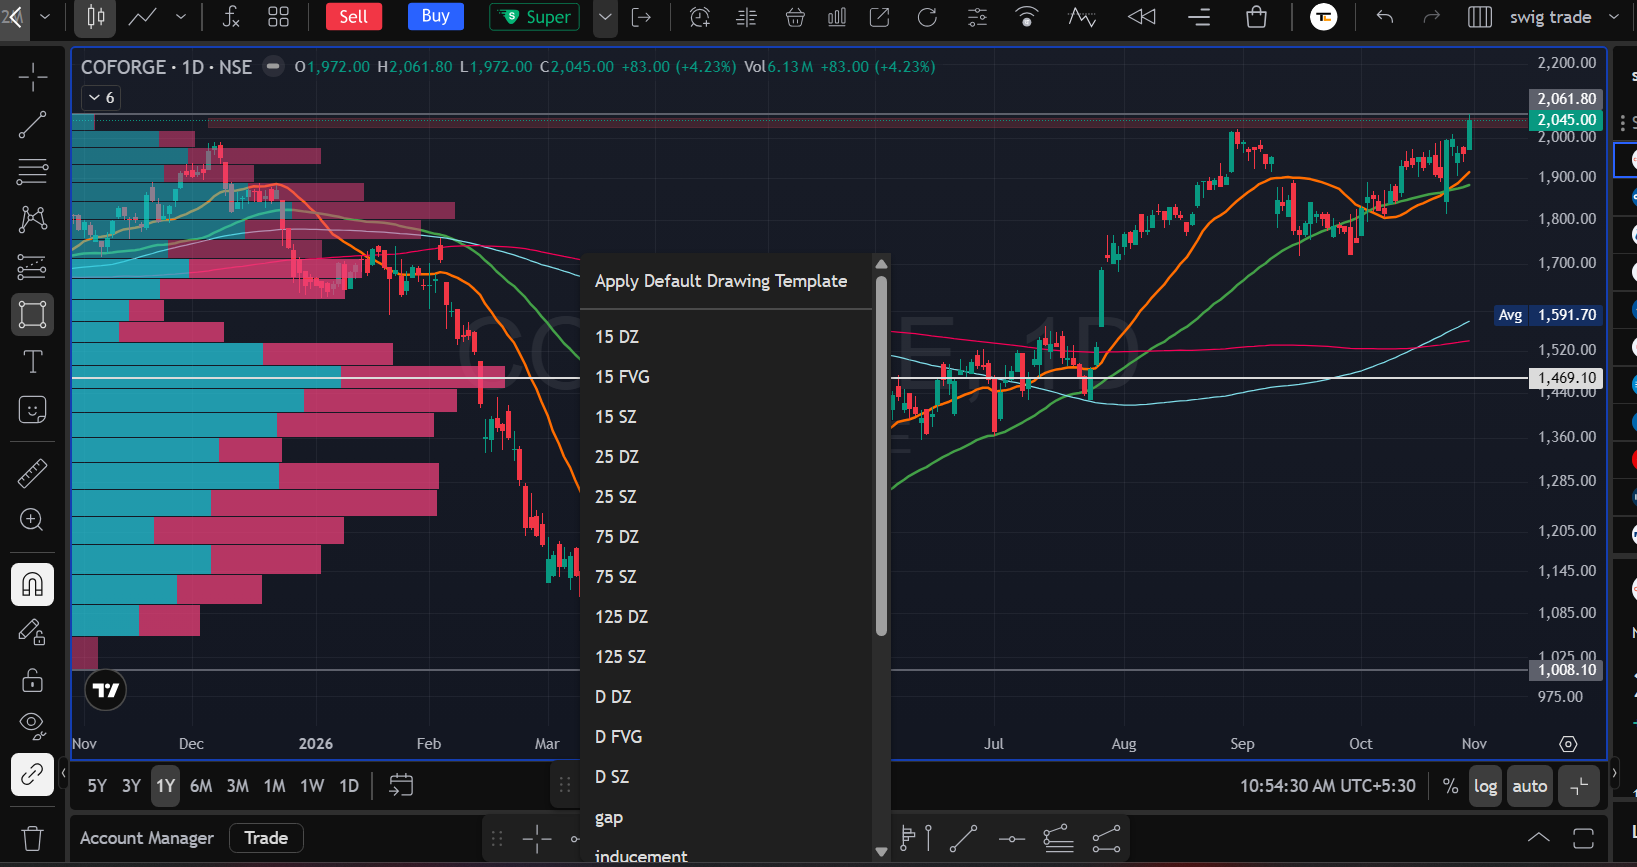
Task: Open the emoji and icons tool
Action: 32,410
